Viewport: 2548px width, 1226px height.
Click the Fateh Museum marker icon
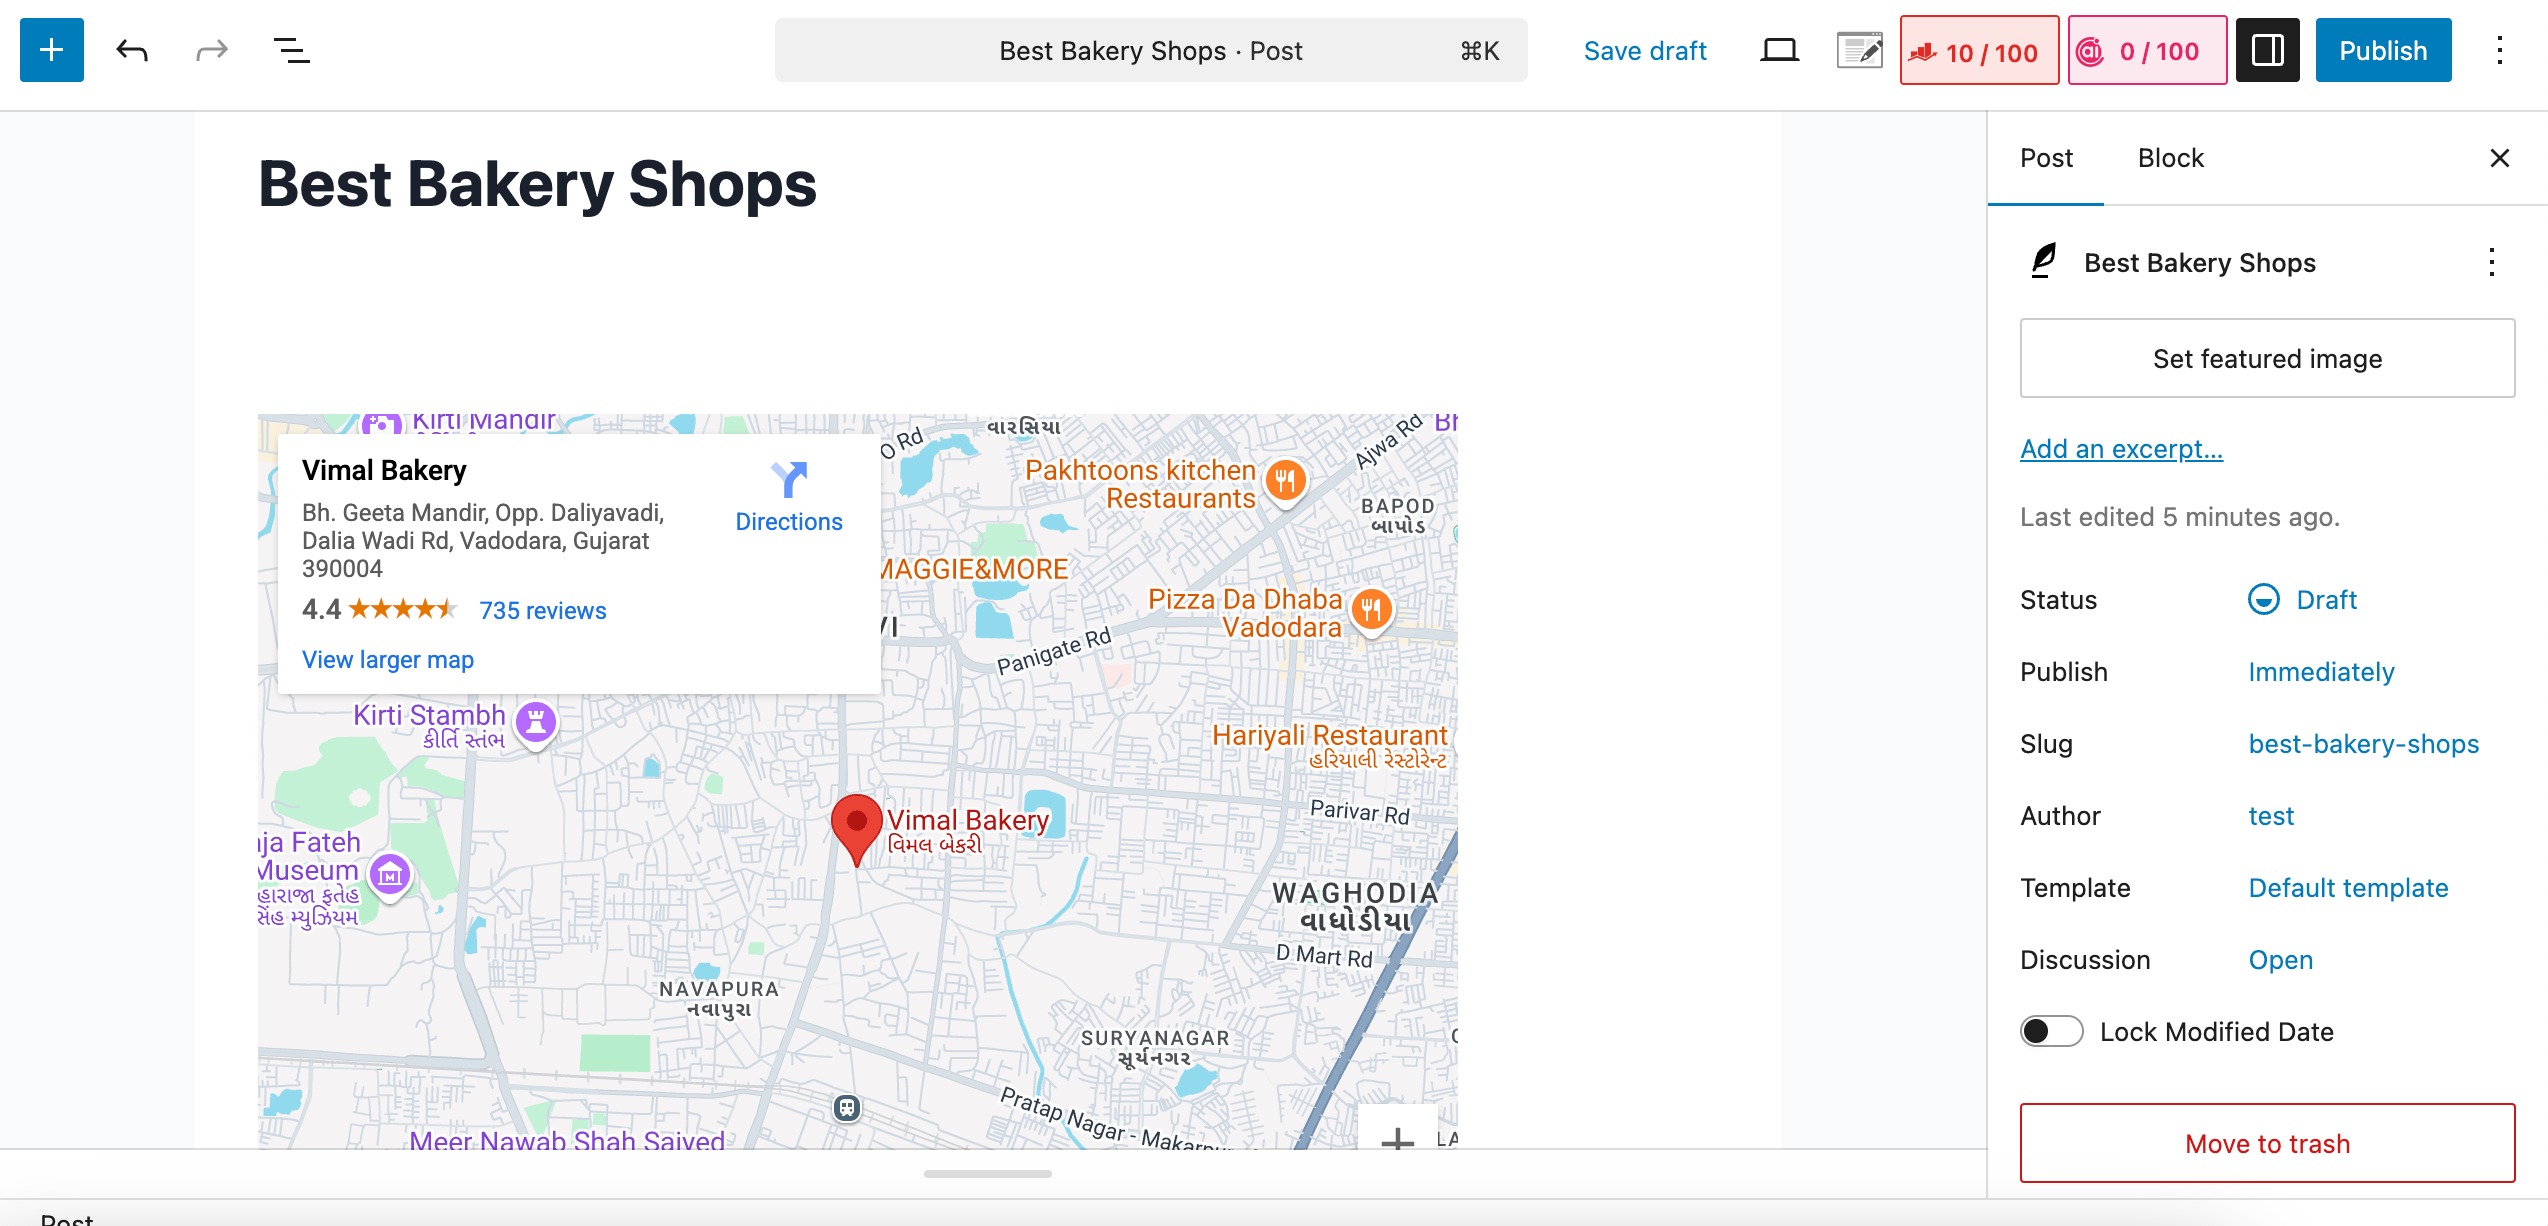pyautogui.click(x=390, y=876)
